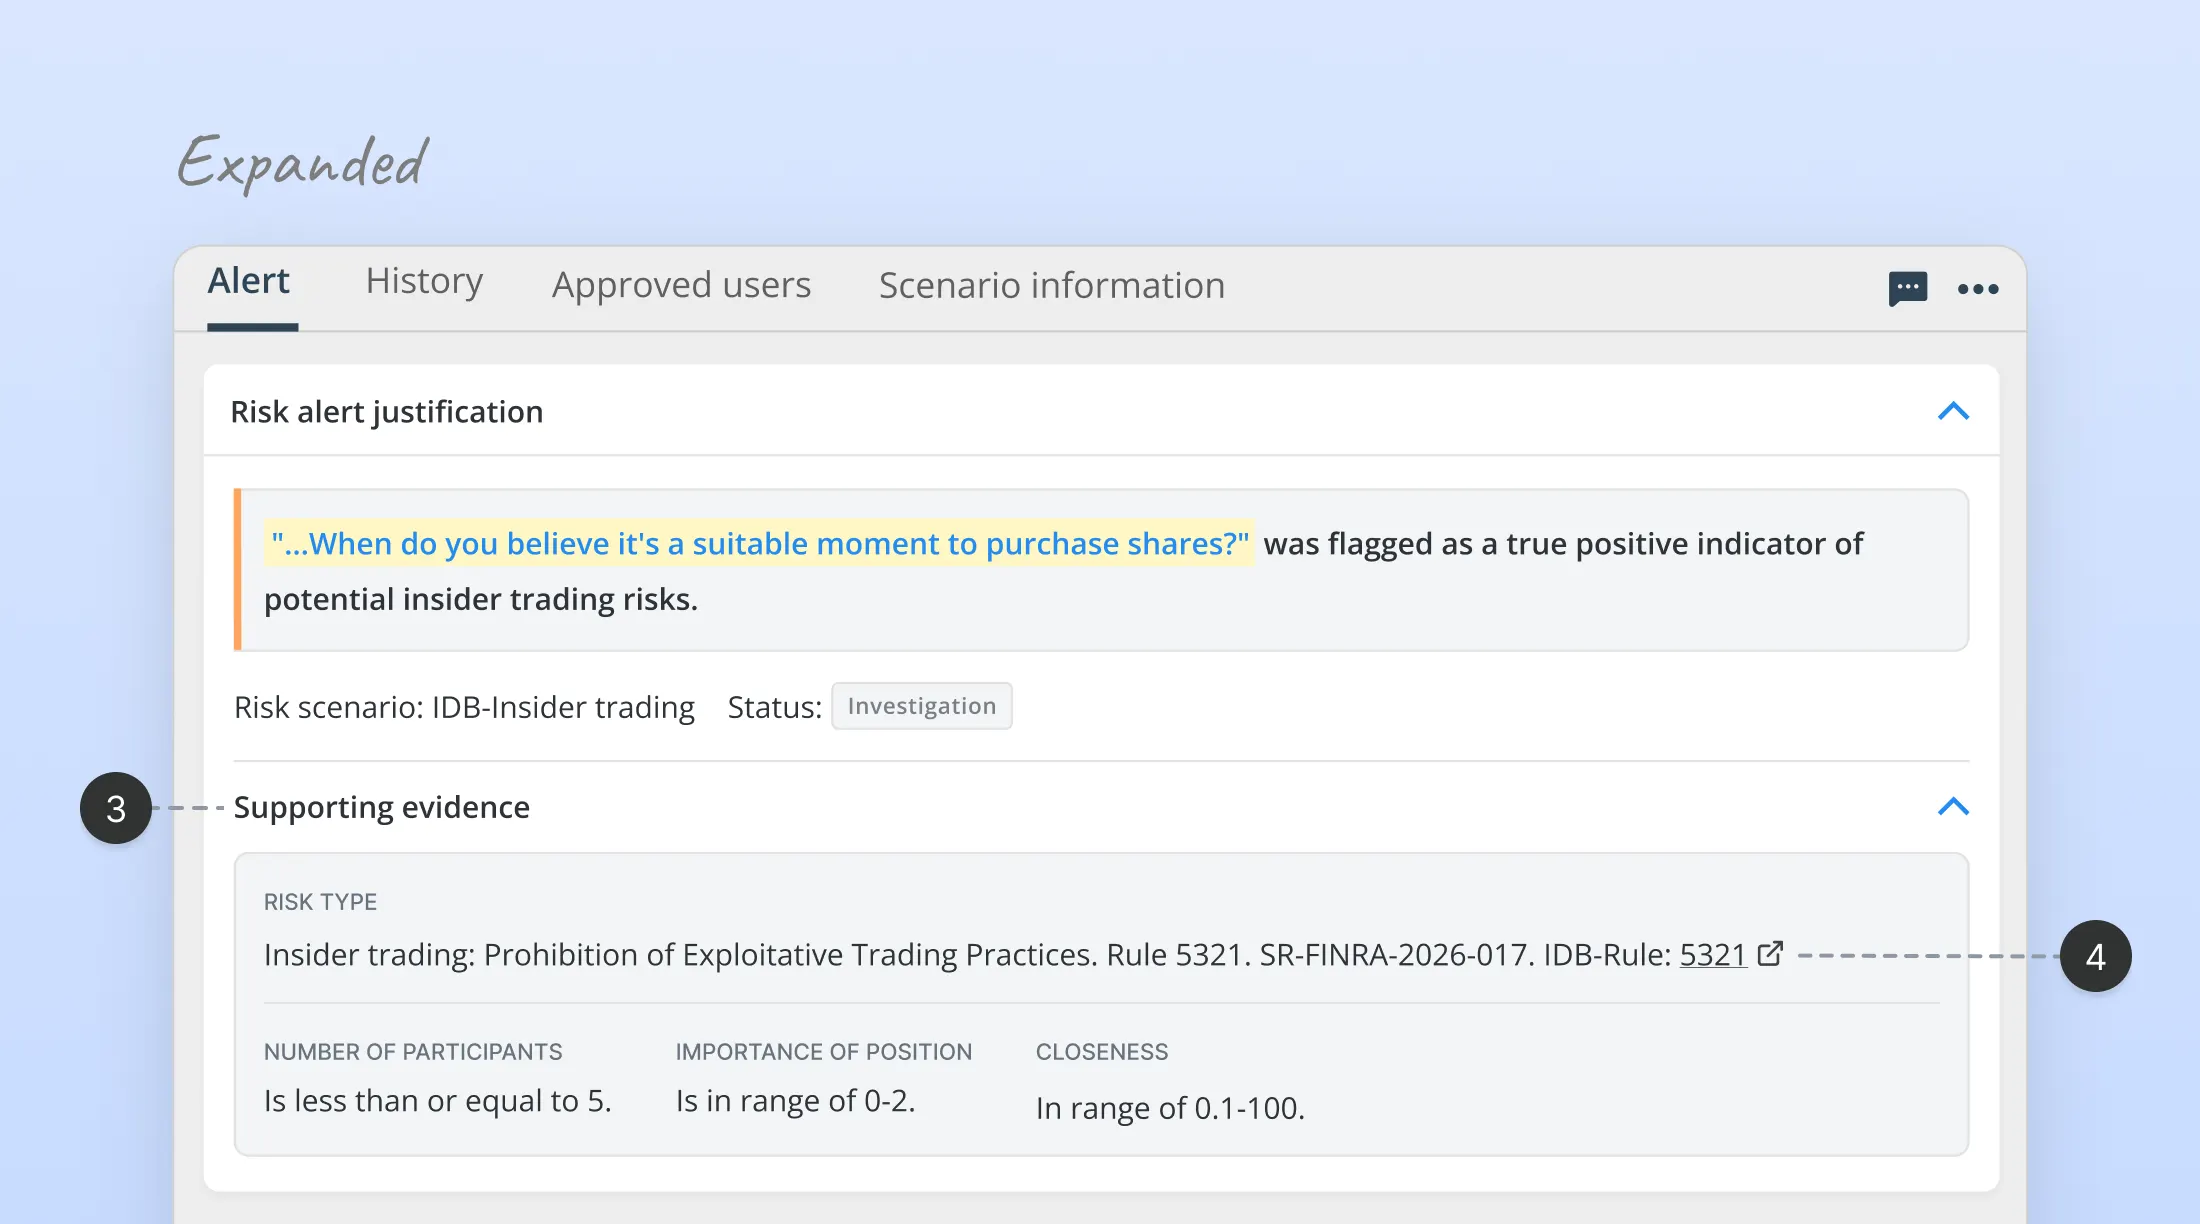
Task: Click the Supporting evidence heading
Action: 382,807
